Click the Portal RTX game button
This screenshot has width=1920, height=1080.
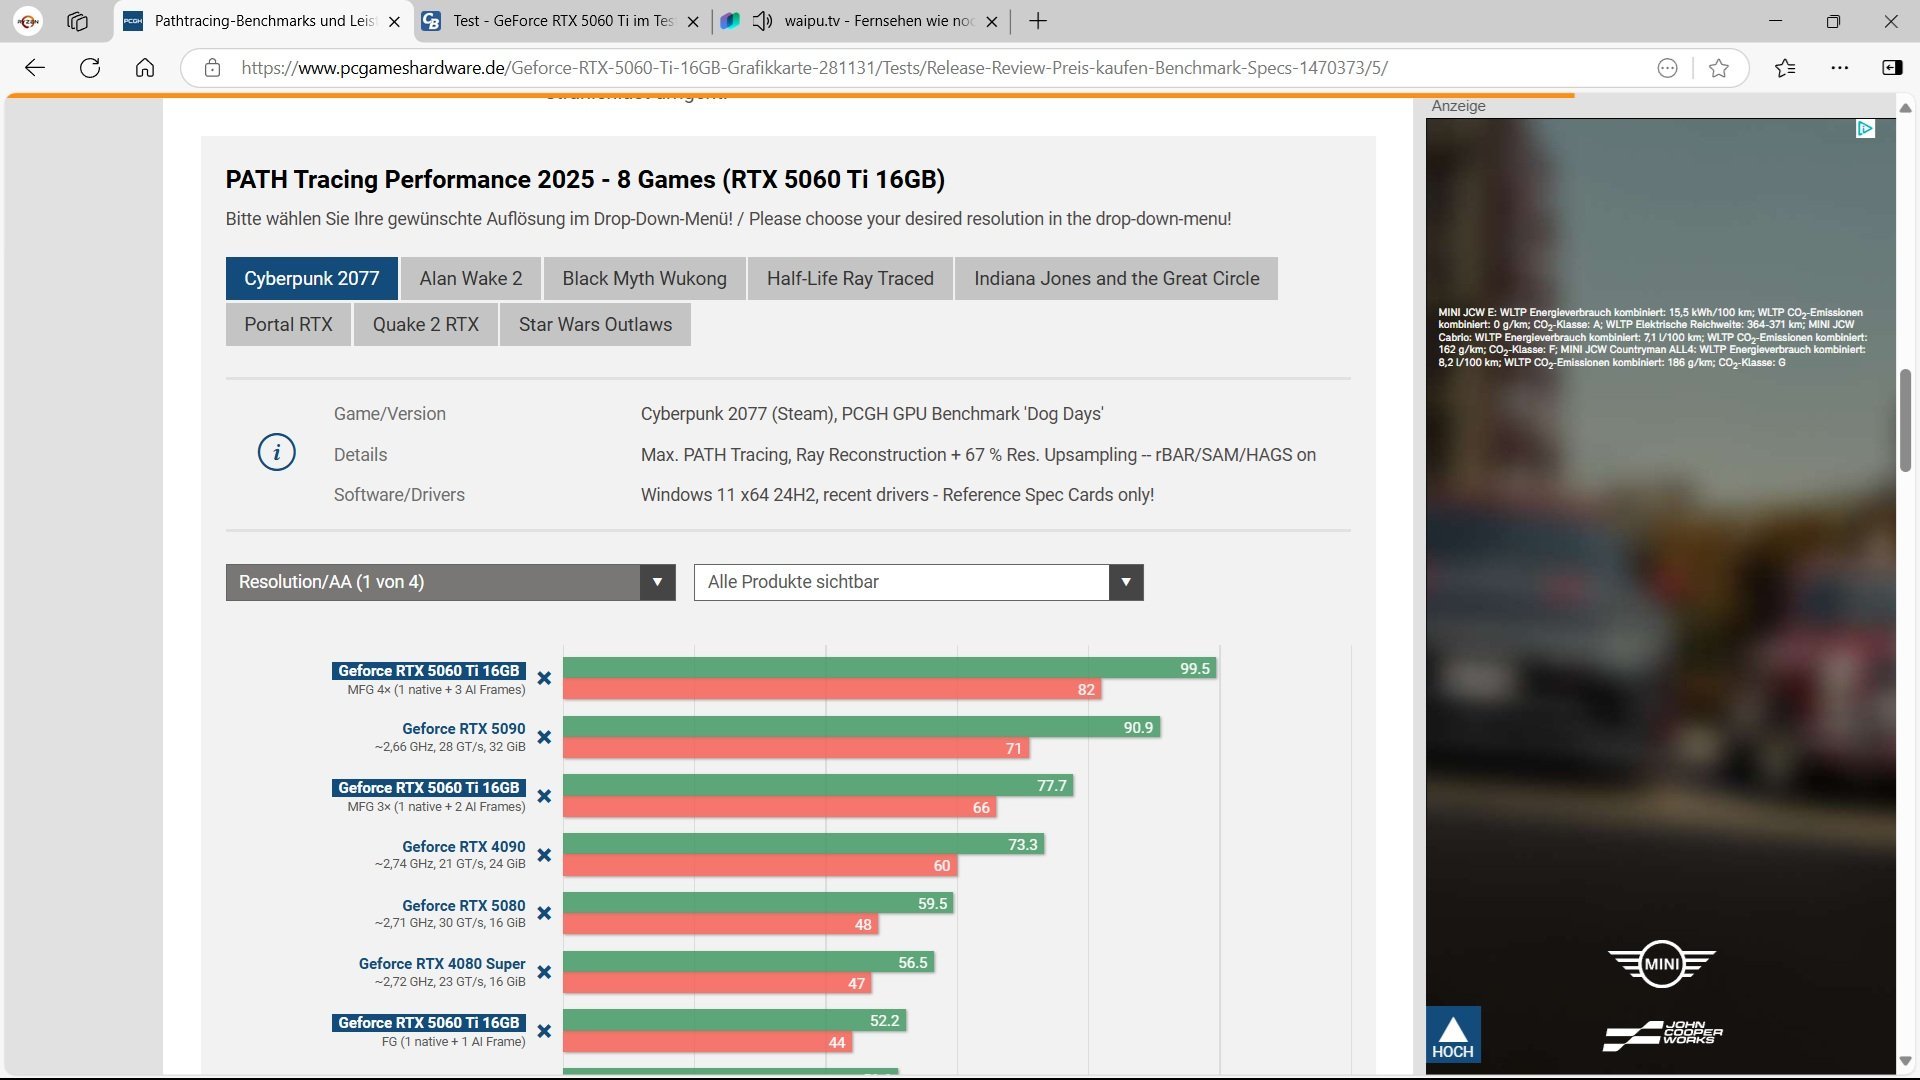click(x=288, y=325)
